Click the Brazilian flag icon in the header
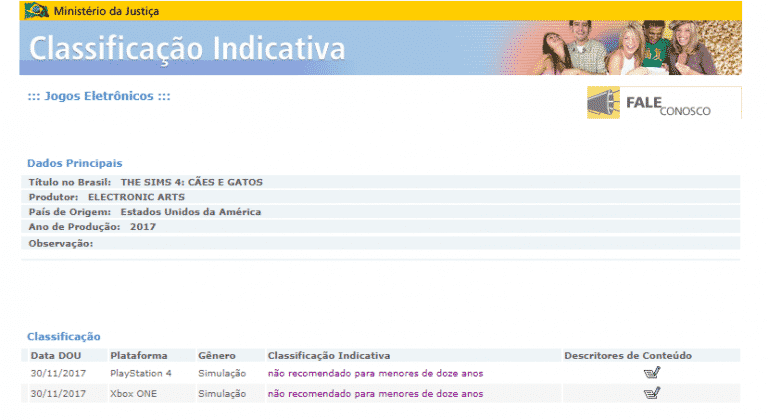768x420 pixels. pos(36,11)
